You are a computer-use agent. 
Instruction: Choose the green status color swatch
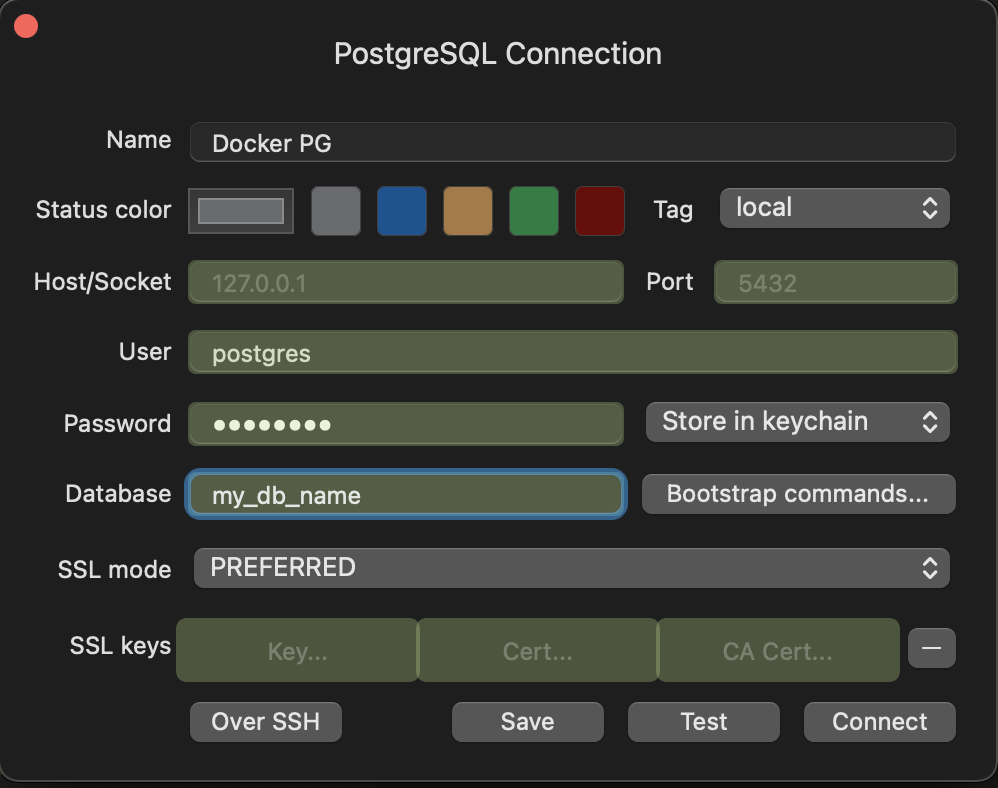[x=534, y=211]
